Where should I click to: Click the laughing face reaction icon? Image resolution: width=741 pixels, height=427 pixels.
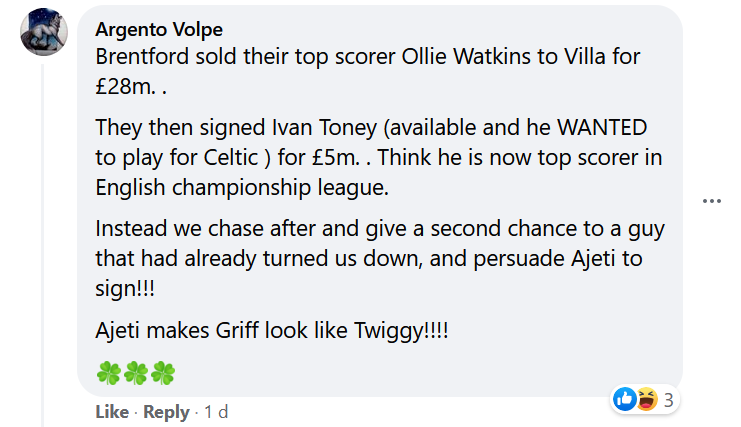point(646,400)
